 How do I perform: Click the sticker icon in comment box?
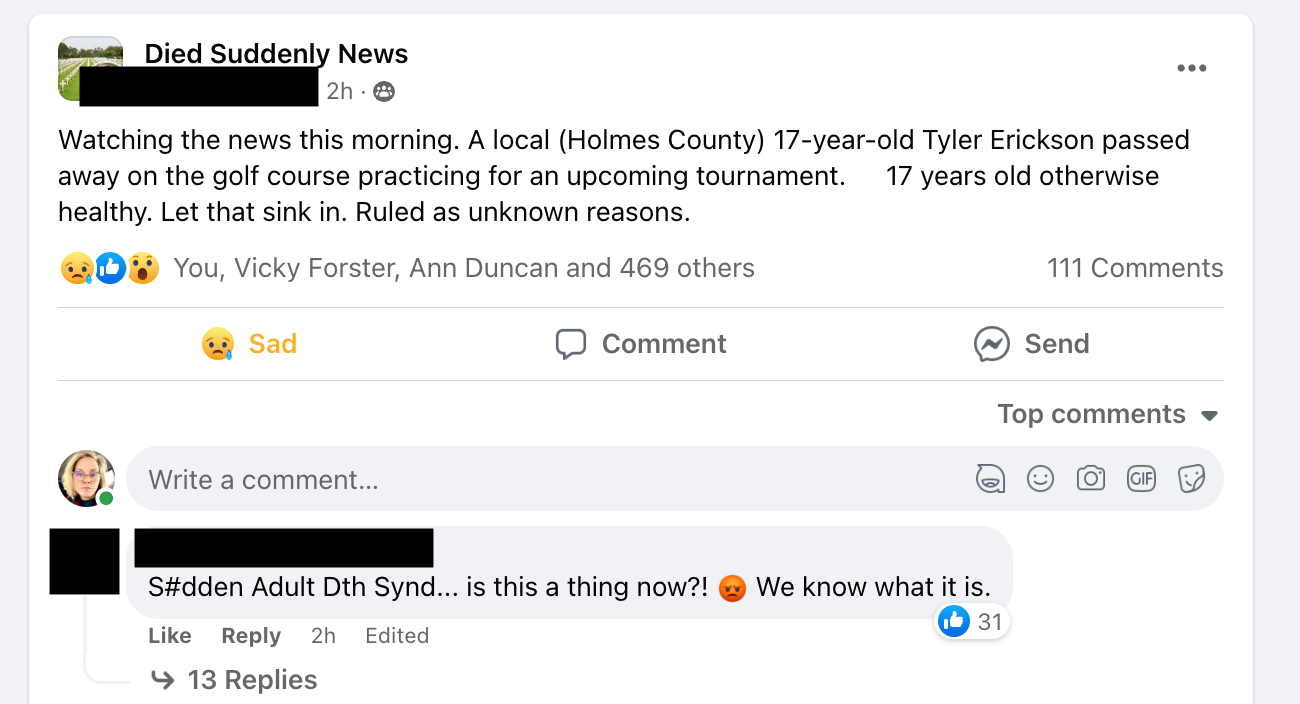coord(1191,479)
